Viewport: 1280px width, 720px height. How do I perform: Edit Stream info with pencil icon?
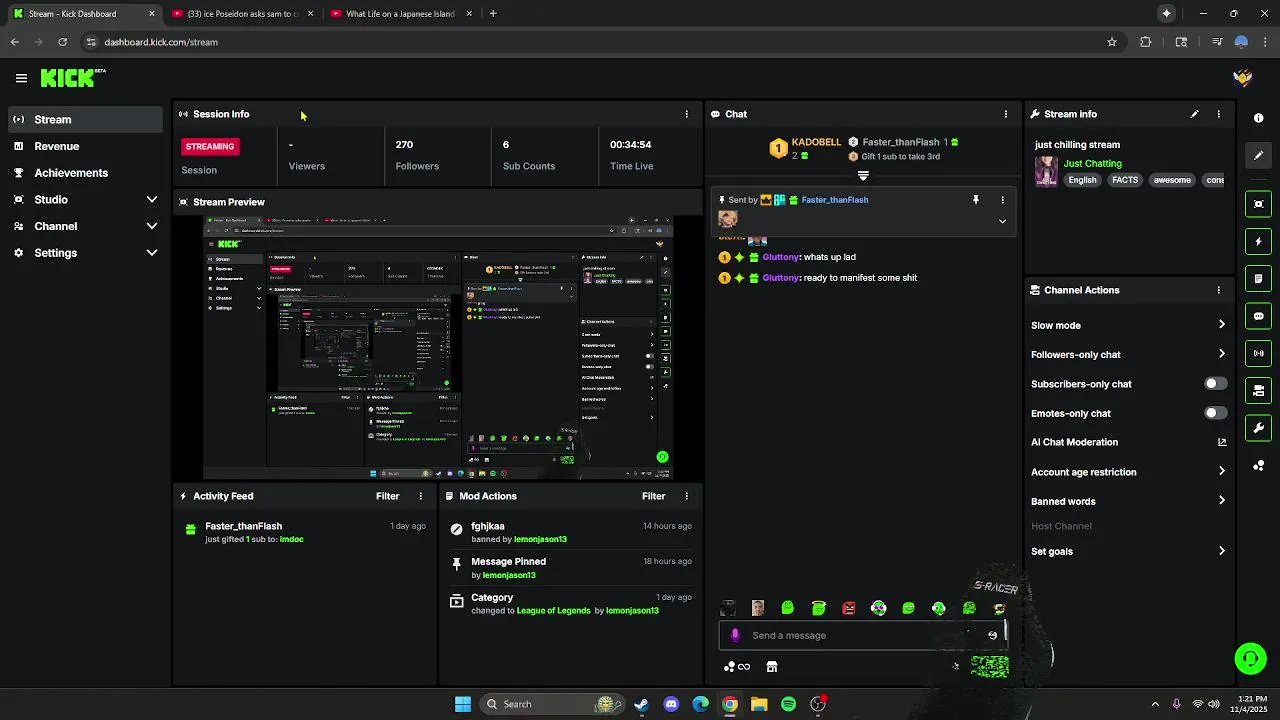(1194, 114)
